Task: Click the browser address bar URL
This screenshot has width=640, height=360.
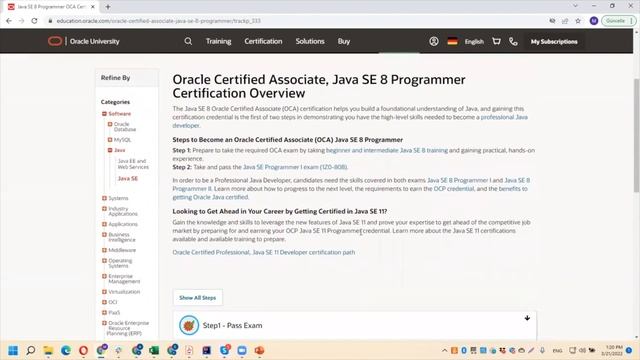Action: pyautogui.click(x=158, y=21)
